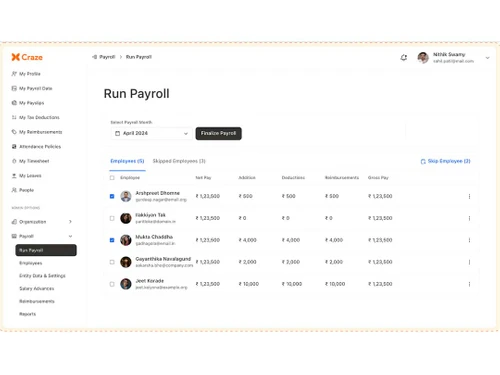
Task: Open Employees under Payroll
Action: (31, 263)
